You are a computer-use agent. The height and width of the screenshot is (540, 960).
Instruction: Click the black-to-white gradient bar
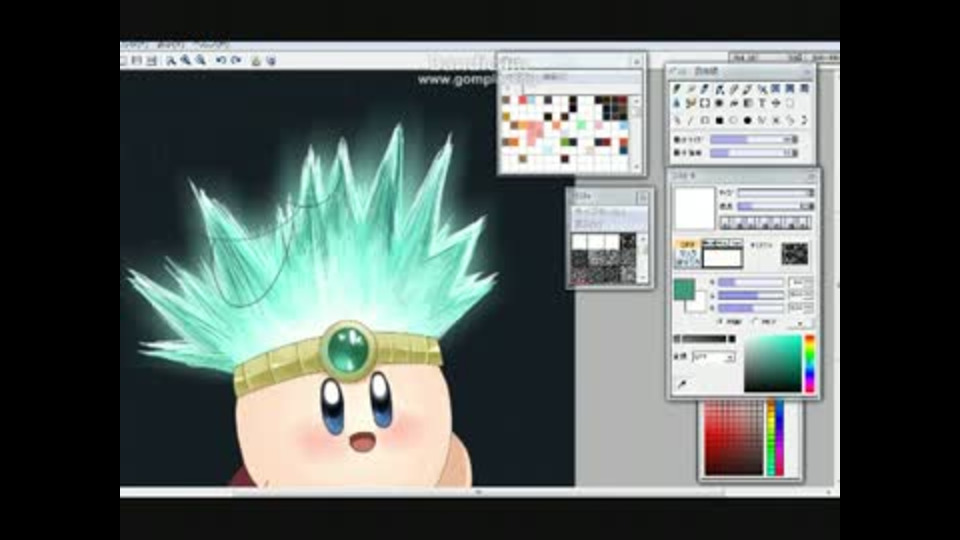point(703,339)
